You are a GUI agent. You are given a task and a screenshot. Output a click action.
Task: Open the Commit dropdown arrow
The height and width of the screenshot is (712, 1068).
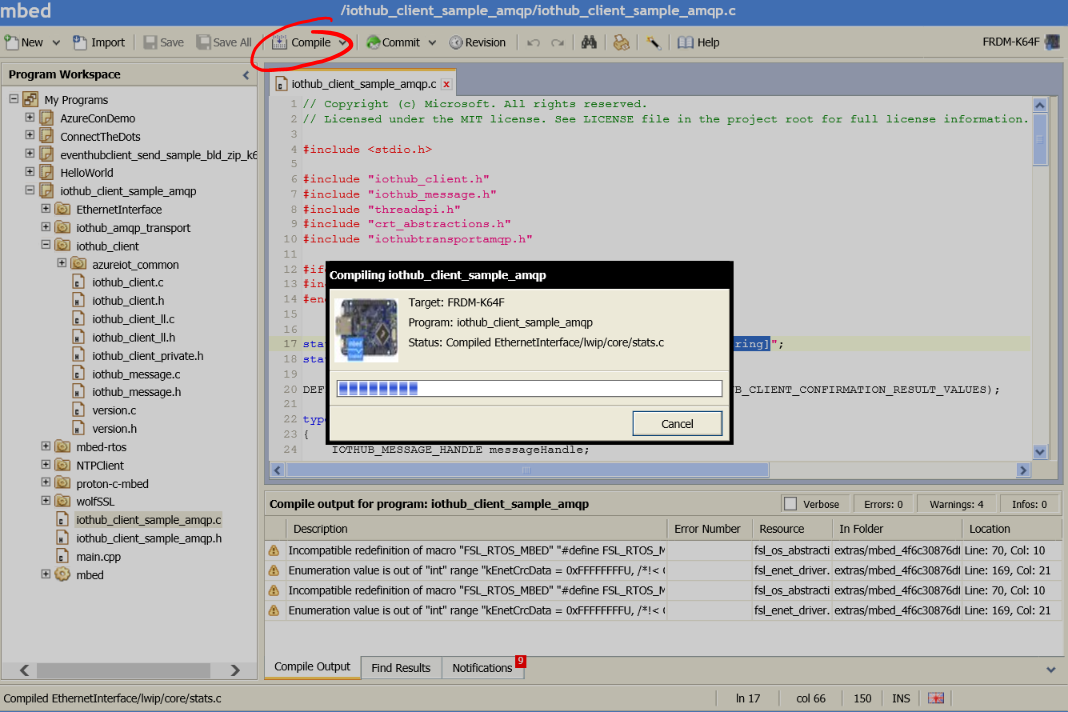pyautogui.click(x=432, y=43)
